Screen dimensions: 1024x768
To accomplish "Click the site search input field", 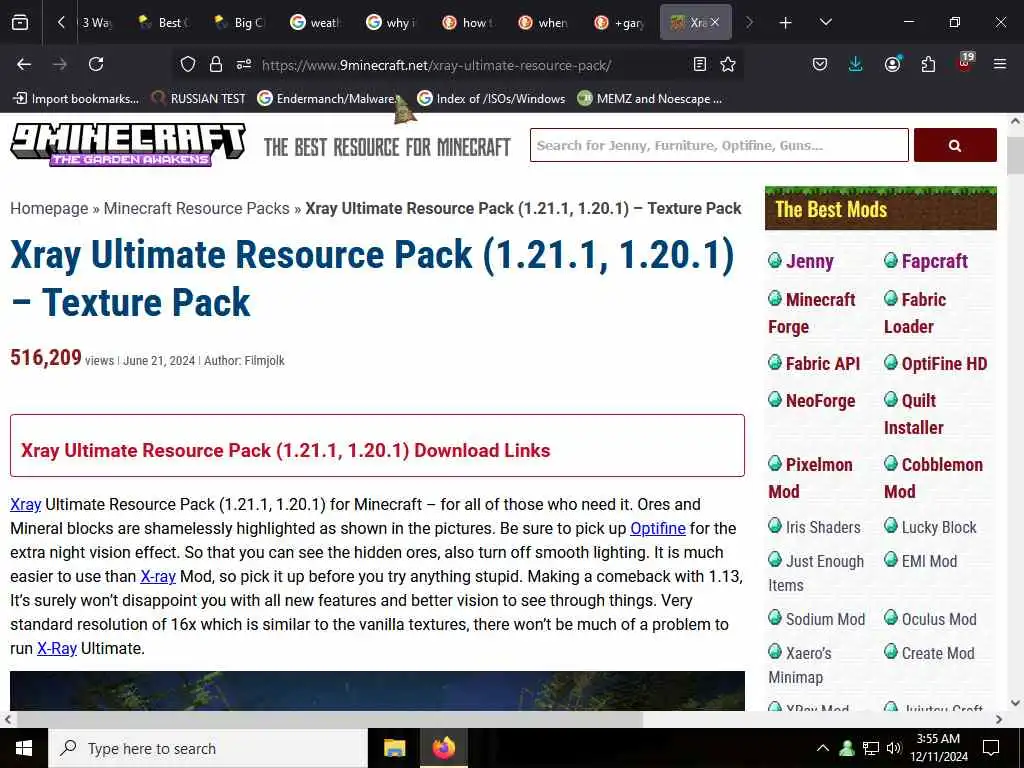I will pyautogui.click(x=719, y=145).
